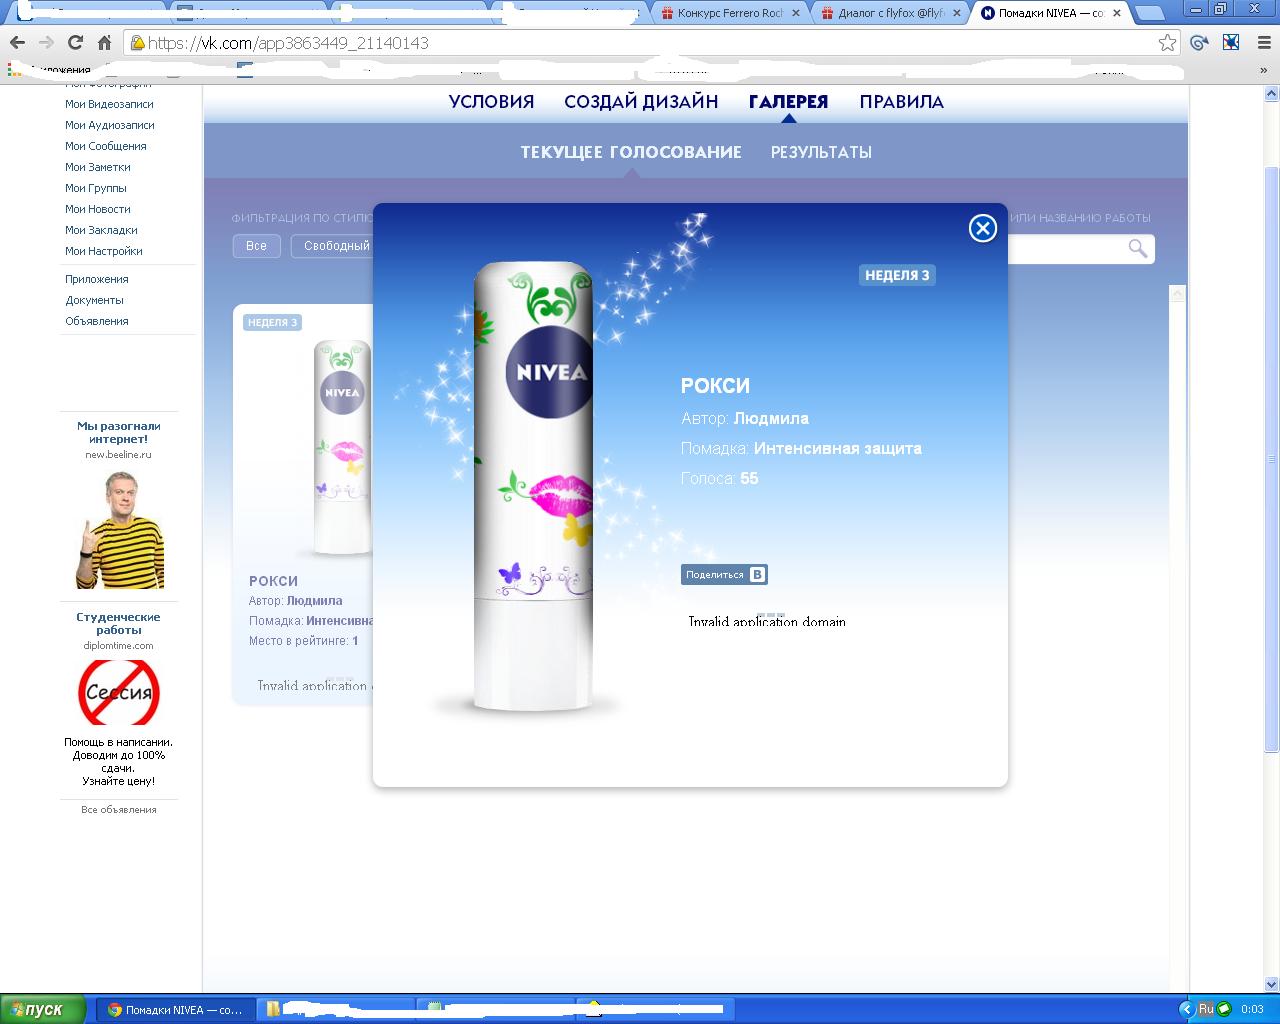Open Мои Новости in sidebar
1280x1024 pixels.
click(97, 209)
